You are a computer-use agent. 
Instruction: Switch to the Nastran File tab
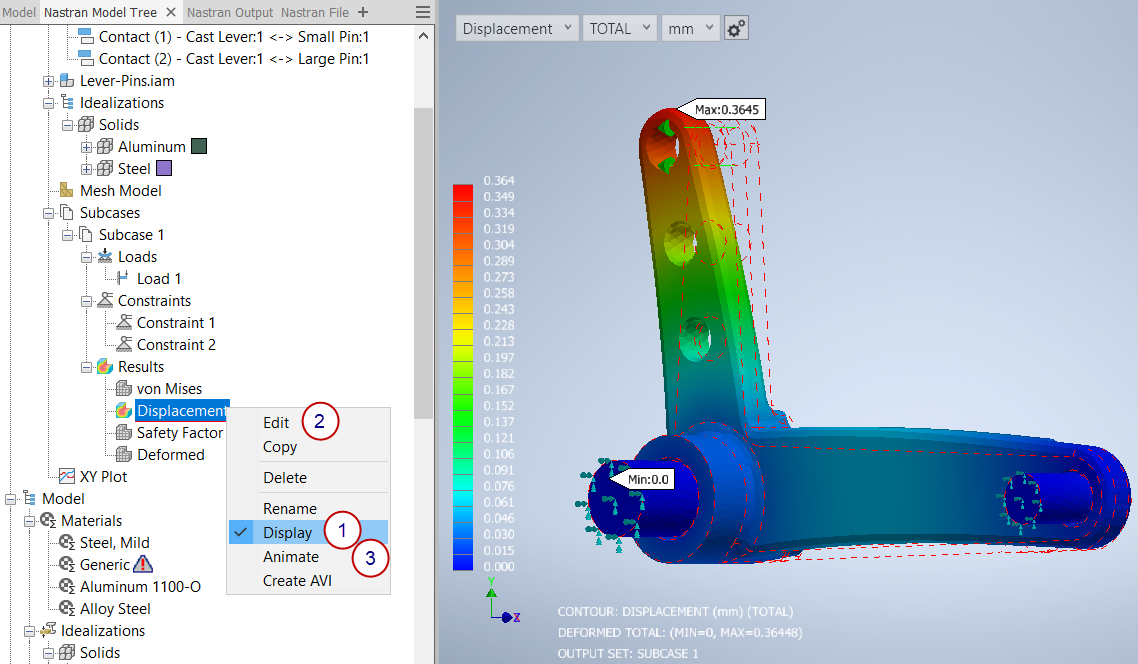(315, 12)
